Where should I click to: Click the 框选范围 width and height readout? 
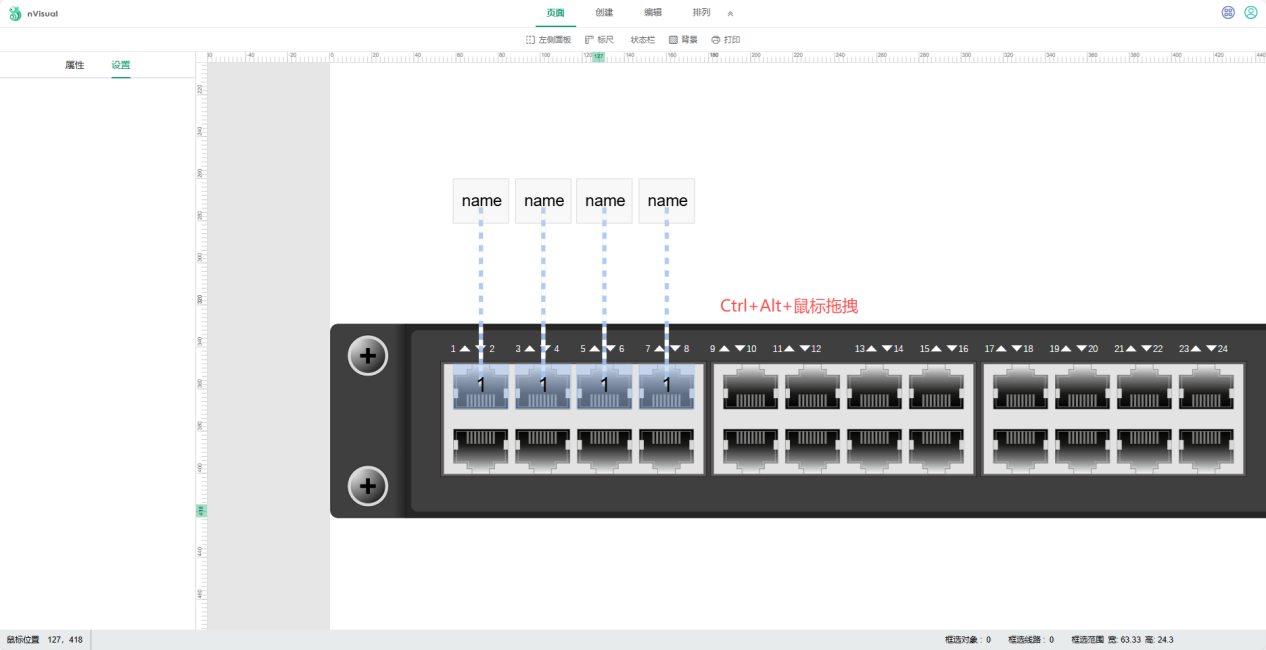1122,640
